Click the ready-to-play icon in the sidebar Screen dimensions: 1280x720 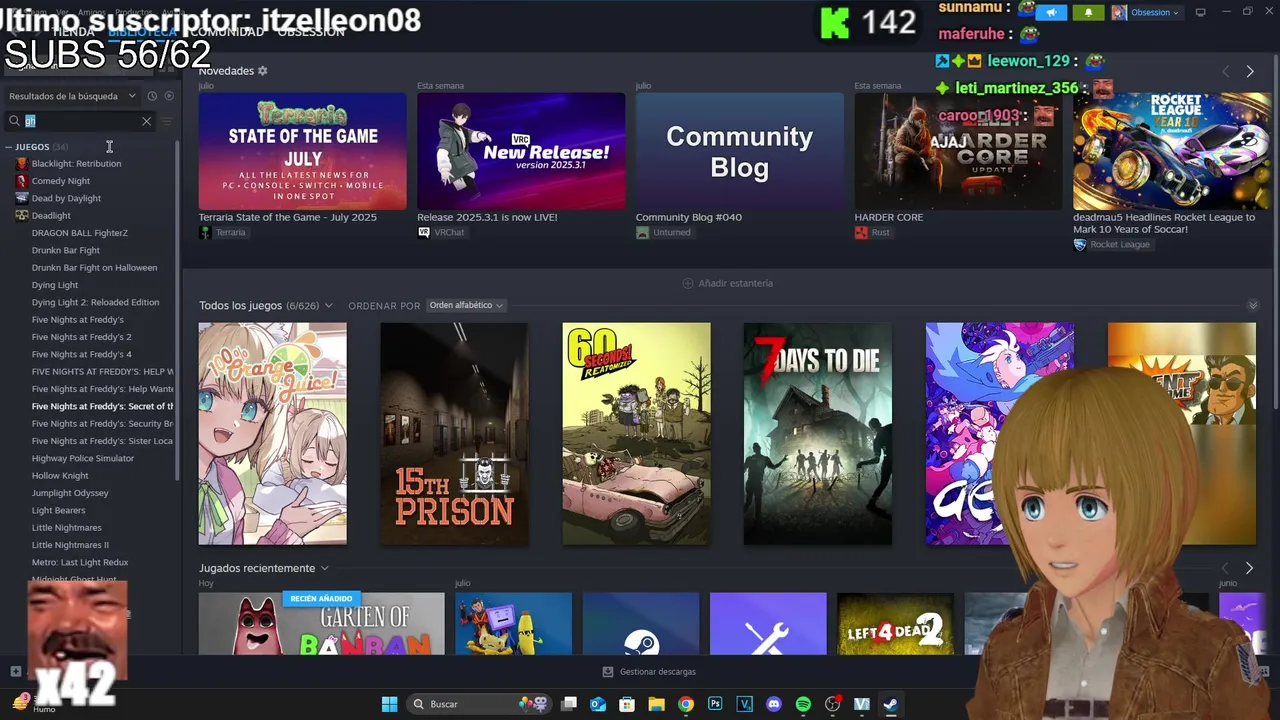tap(169, 96)
